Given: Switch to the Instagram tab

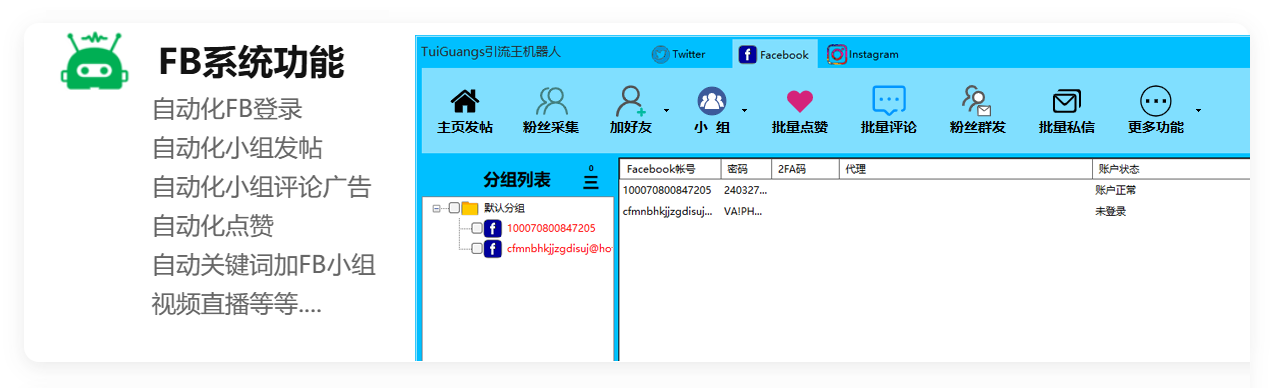Looking at the screenshot, I should [x=863, y=54].
